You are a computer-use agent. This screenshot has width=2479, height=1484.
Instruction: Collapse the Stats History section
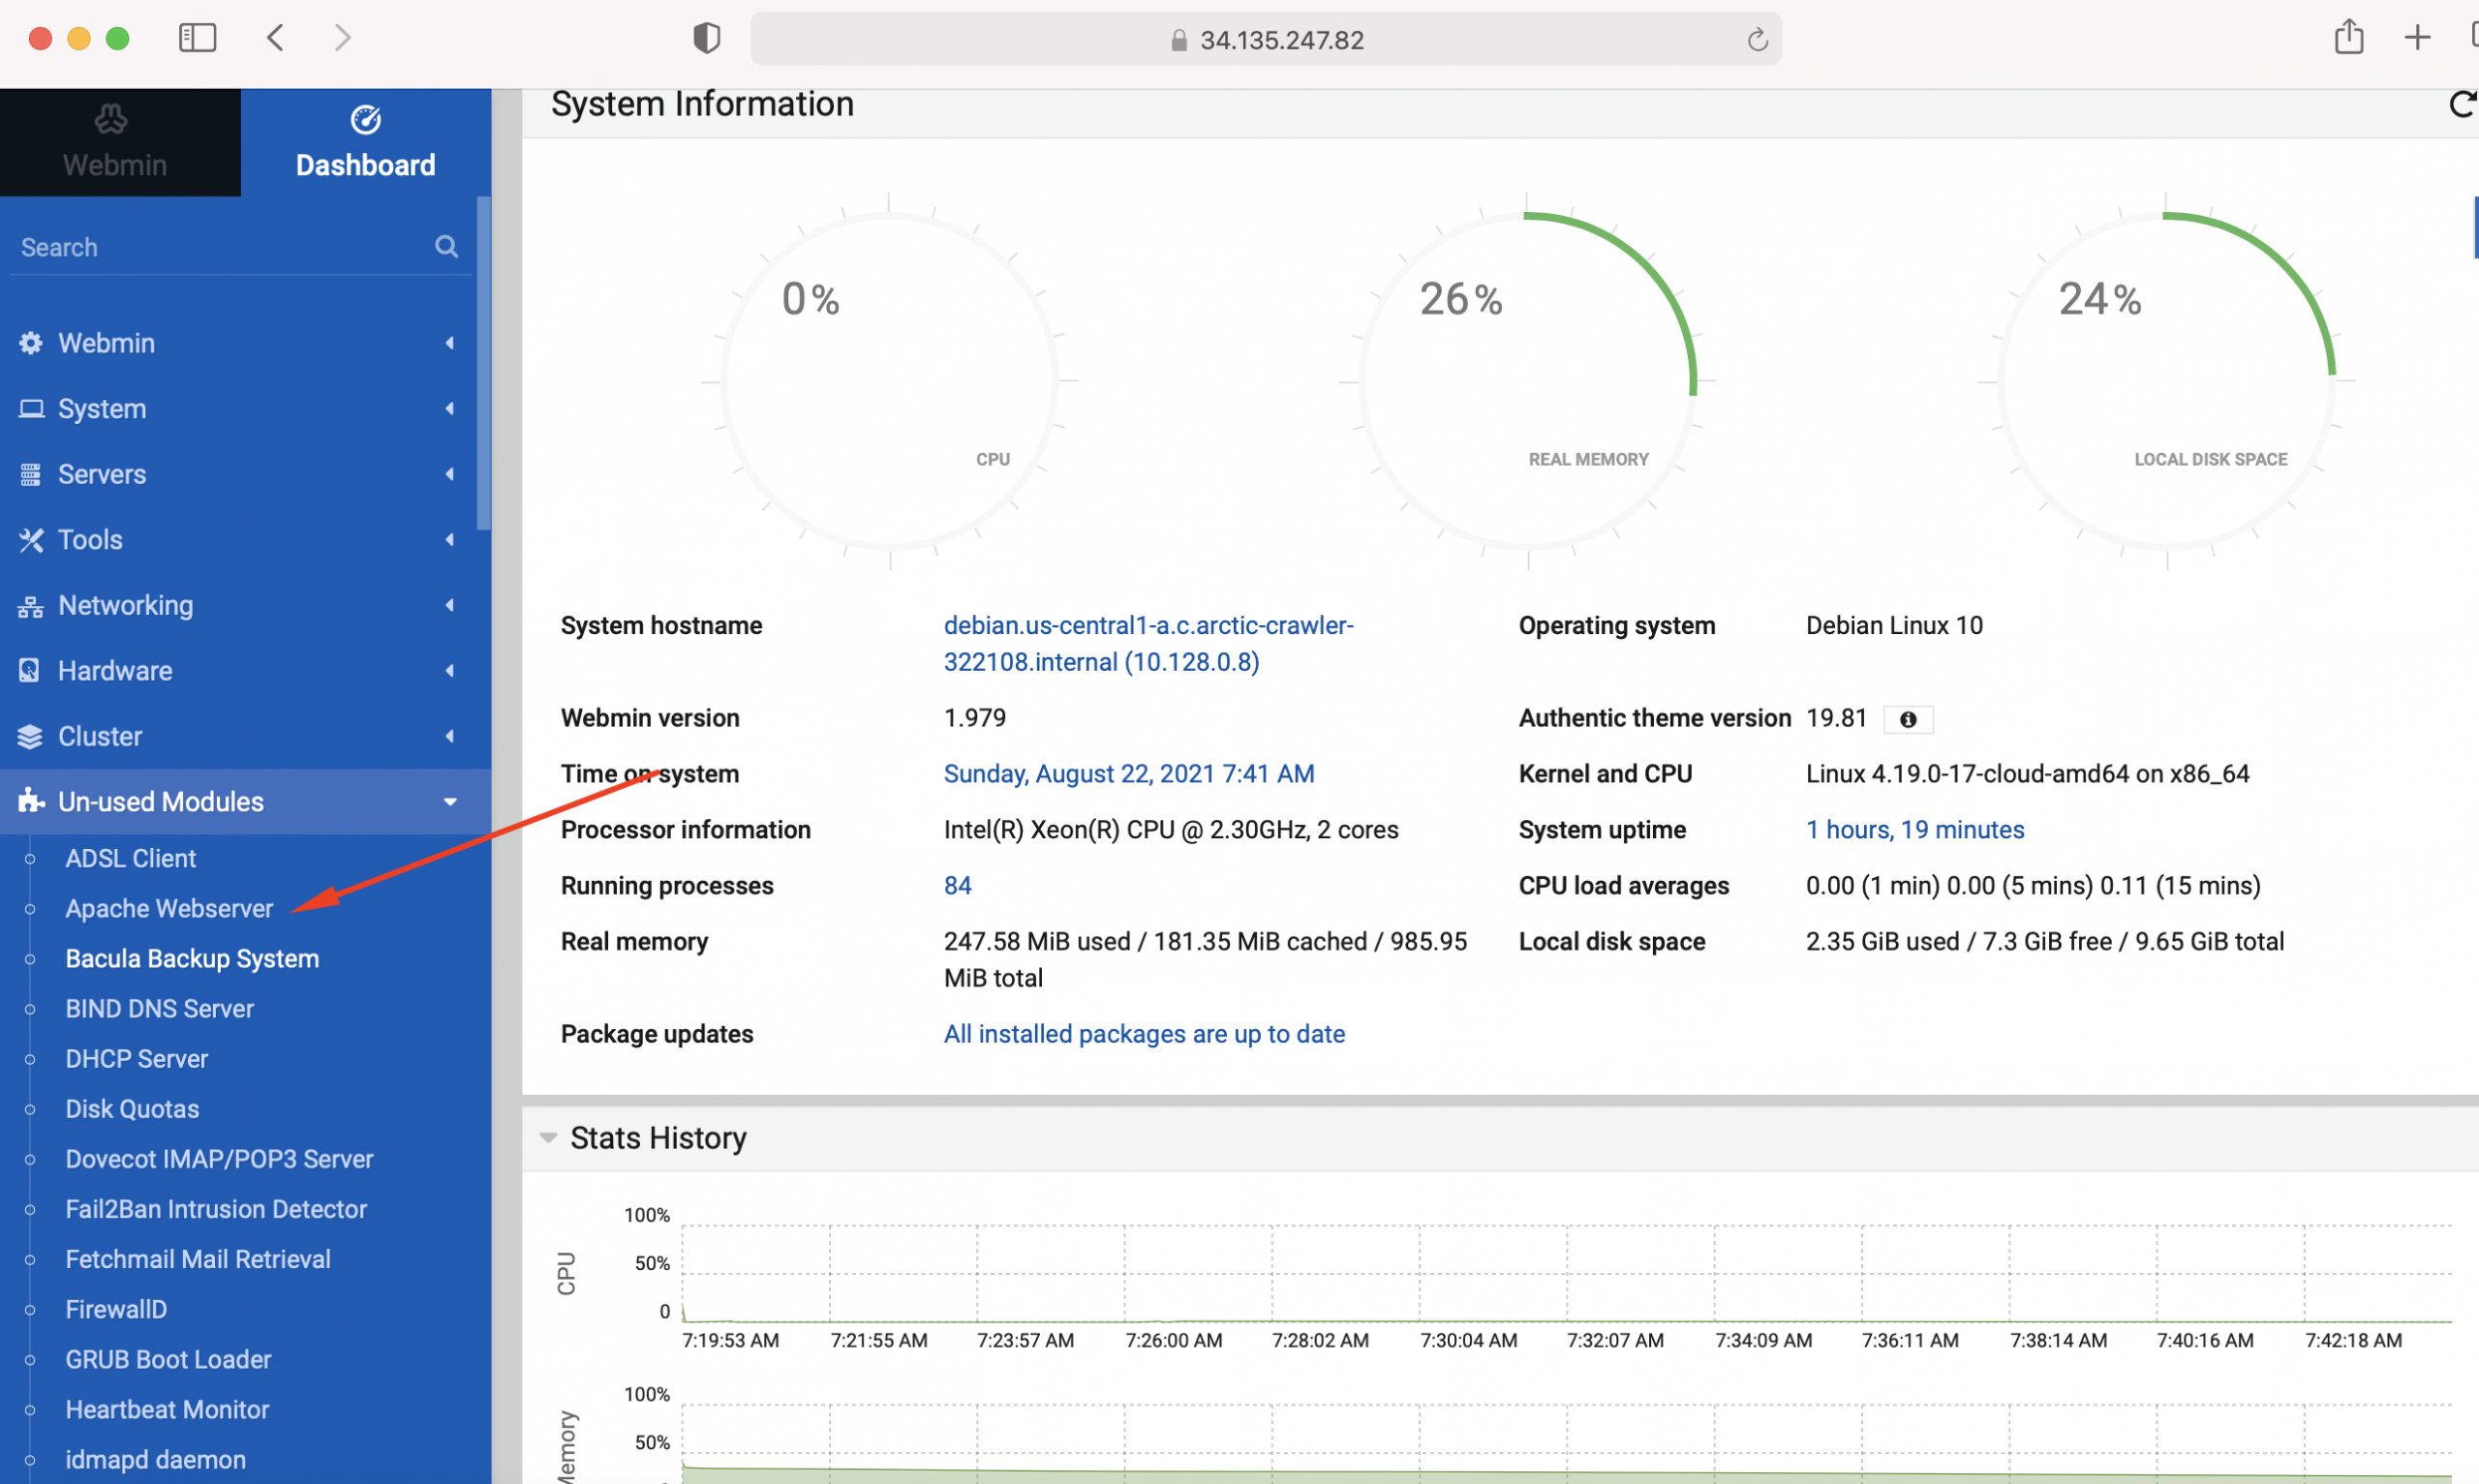548,1138
